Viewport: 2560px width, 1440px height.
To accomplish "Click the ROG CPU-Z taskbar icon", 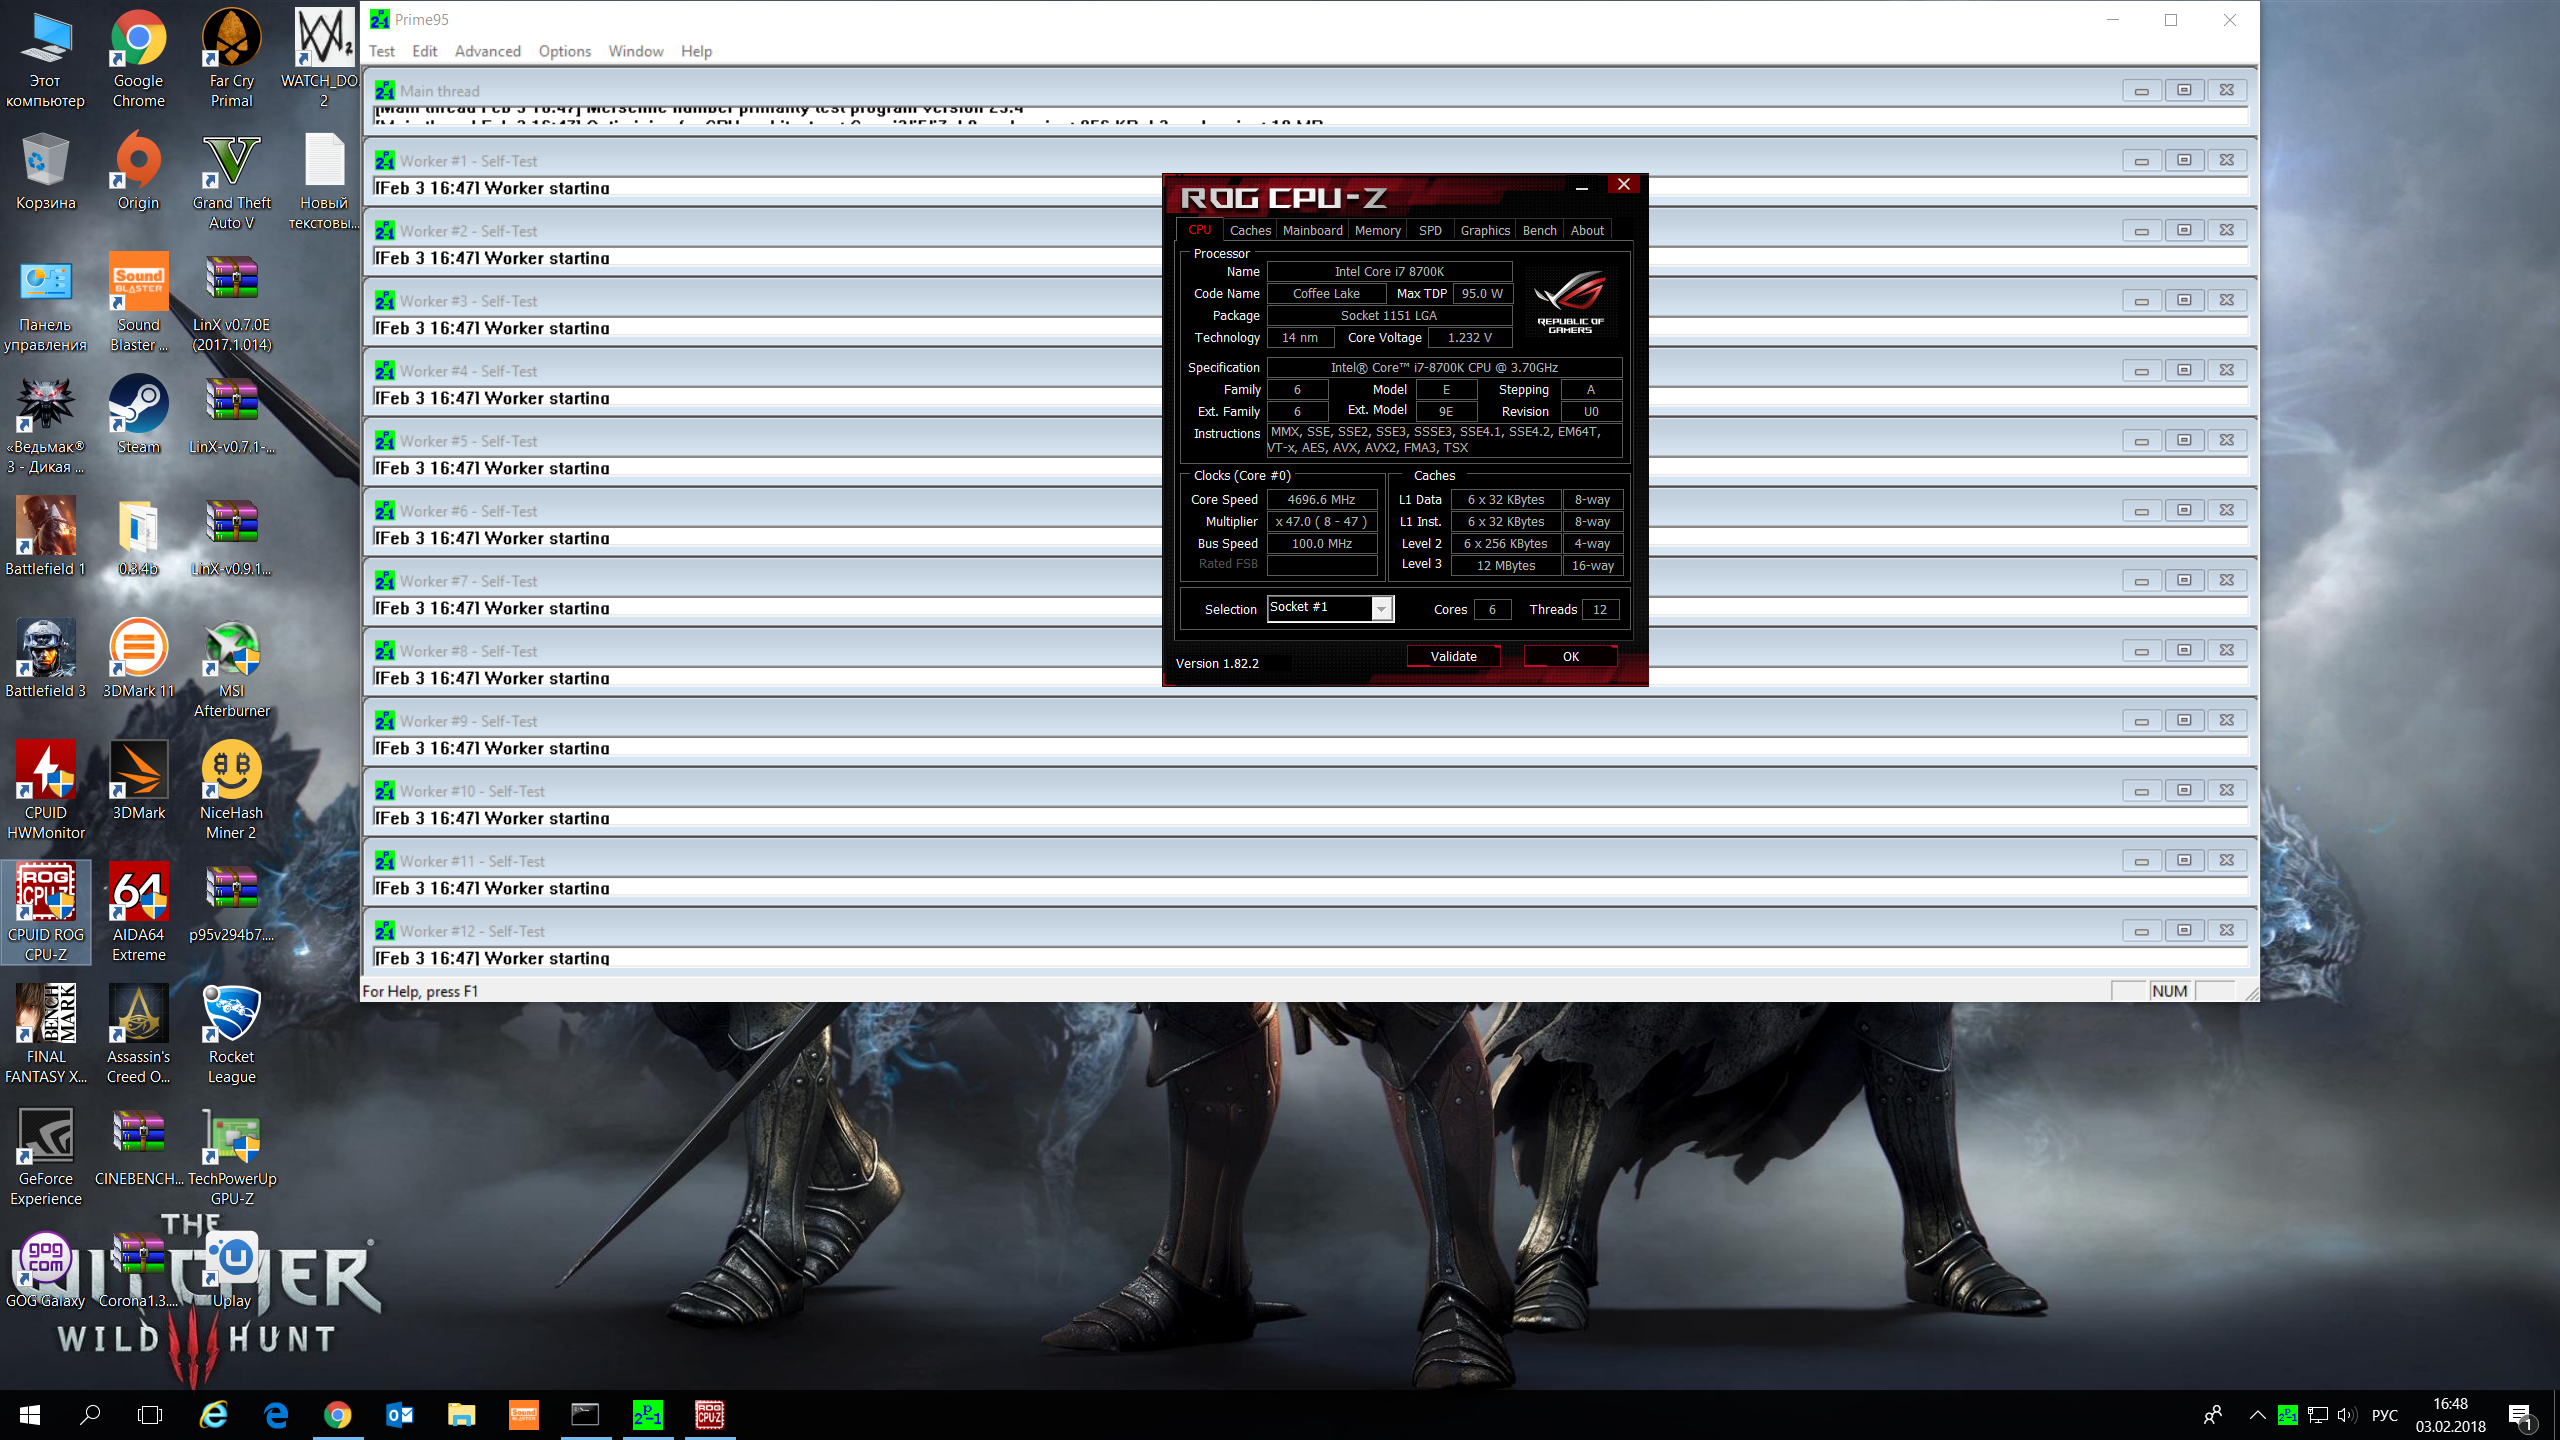I will tap(709, 1414).
